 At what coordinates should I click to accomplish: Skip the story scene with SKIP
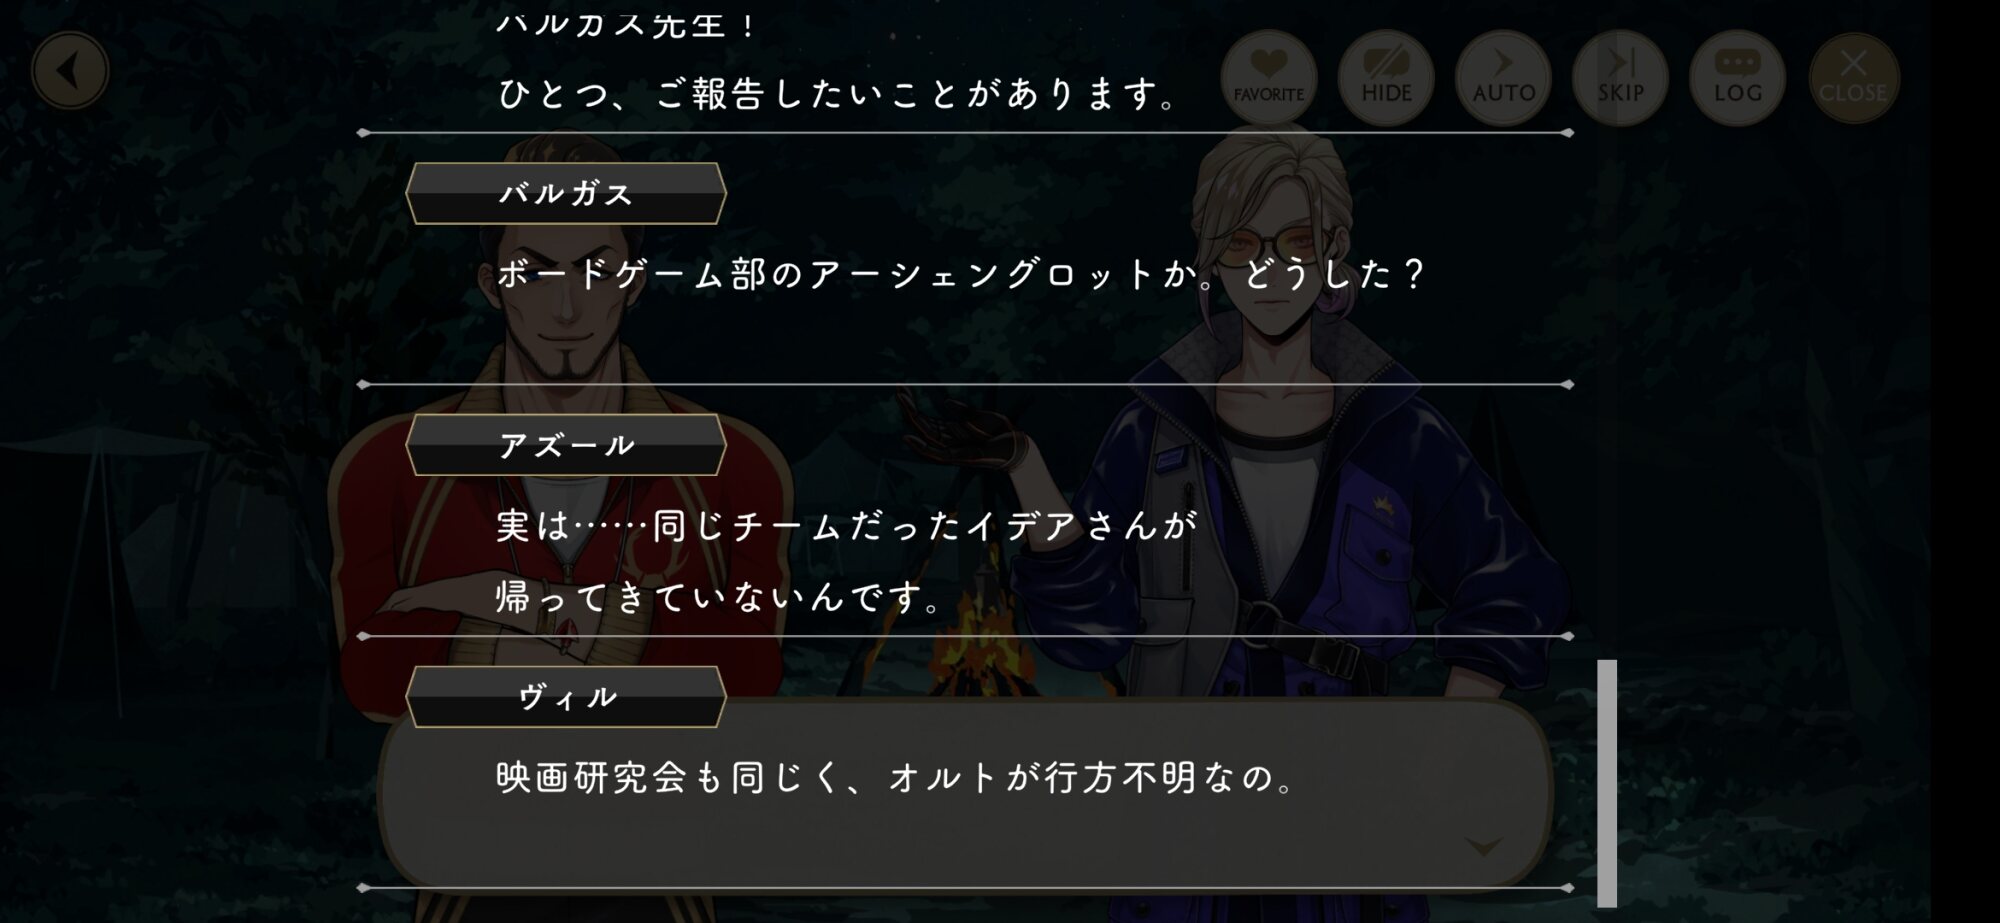[x=1620, y=78]
